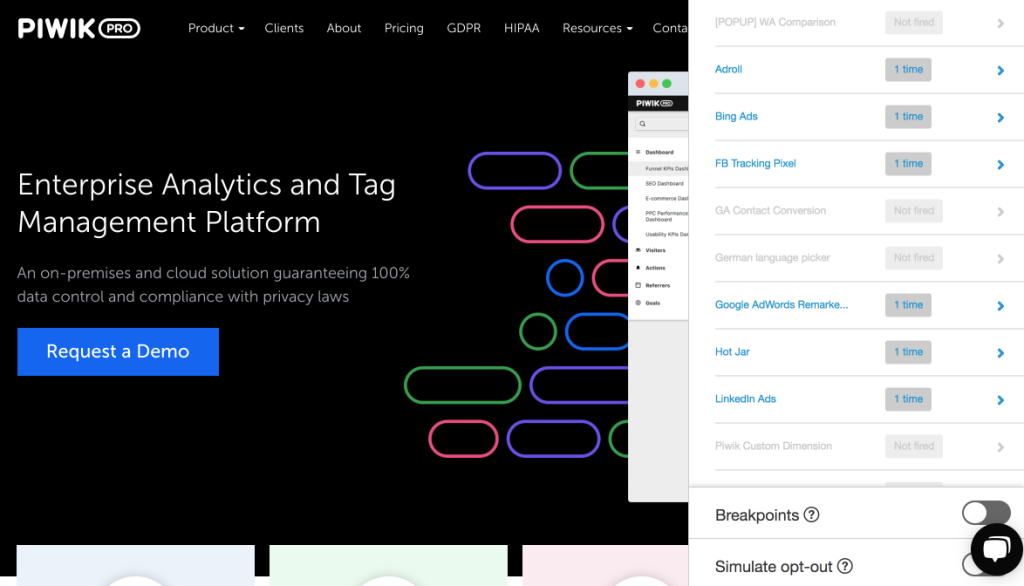The width and height of the screenshot is (1024, 586).
Task: Expand the FB Tracking Pixel chevron
Action: (1000, 164)
